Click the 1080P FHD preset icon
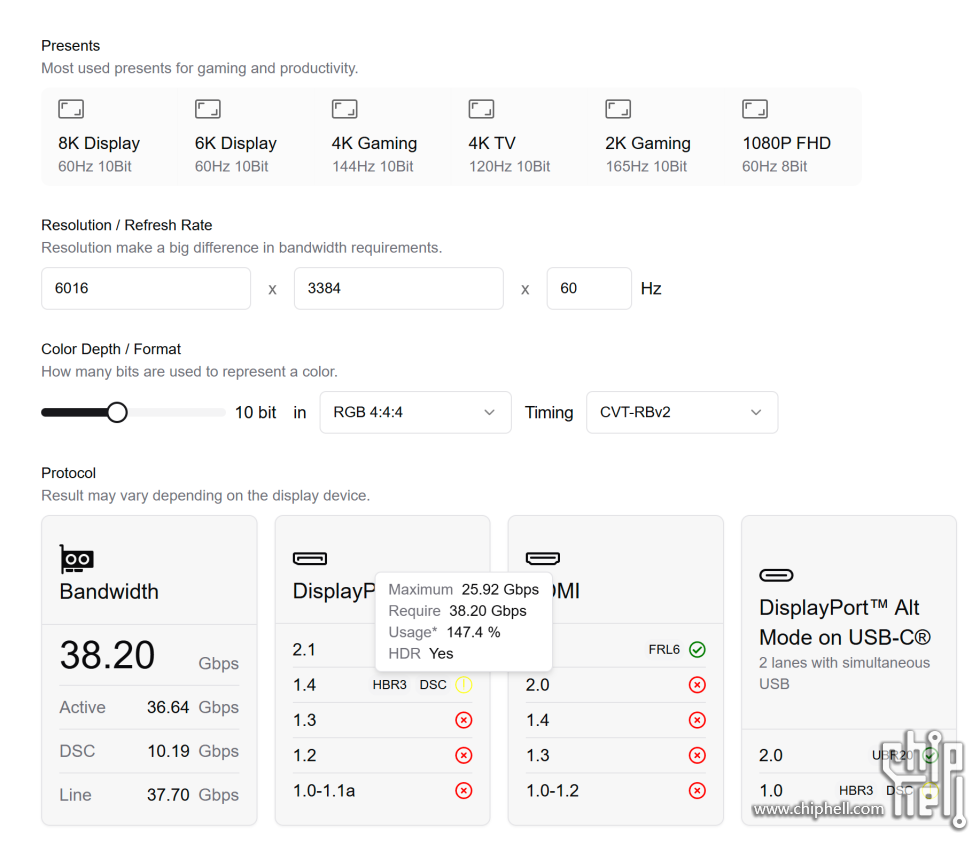Screen dimensions: 980x844 point(755,109)
